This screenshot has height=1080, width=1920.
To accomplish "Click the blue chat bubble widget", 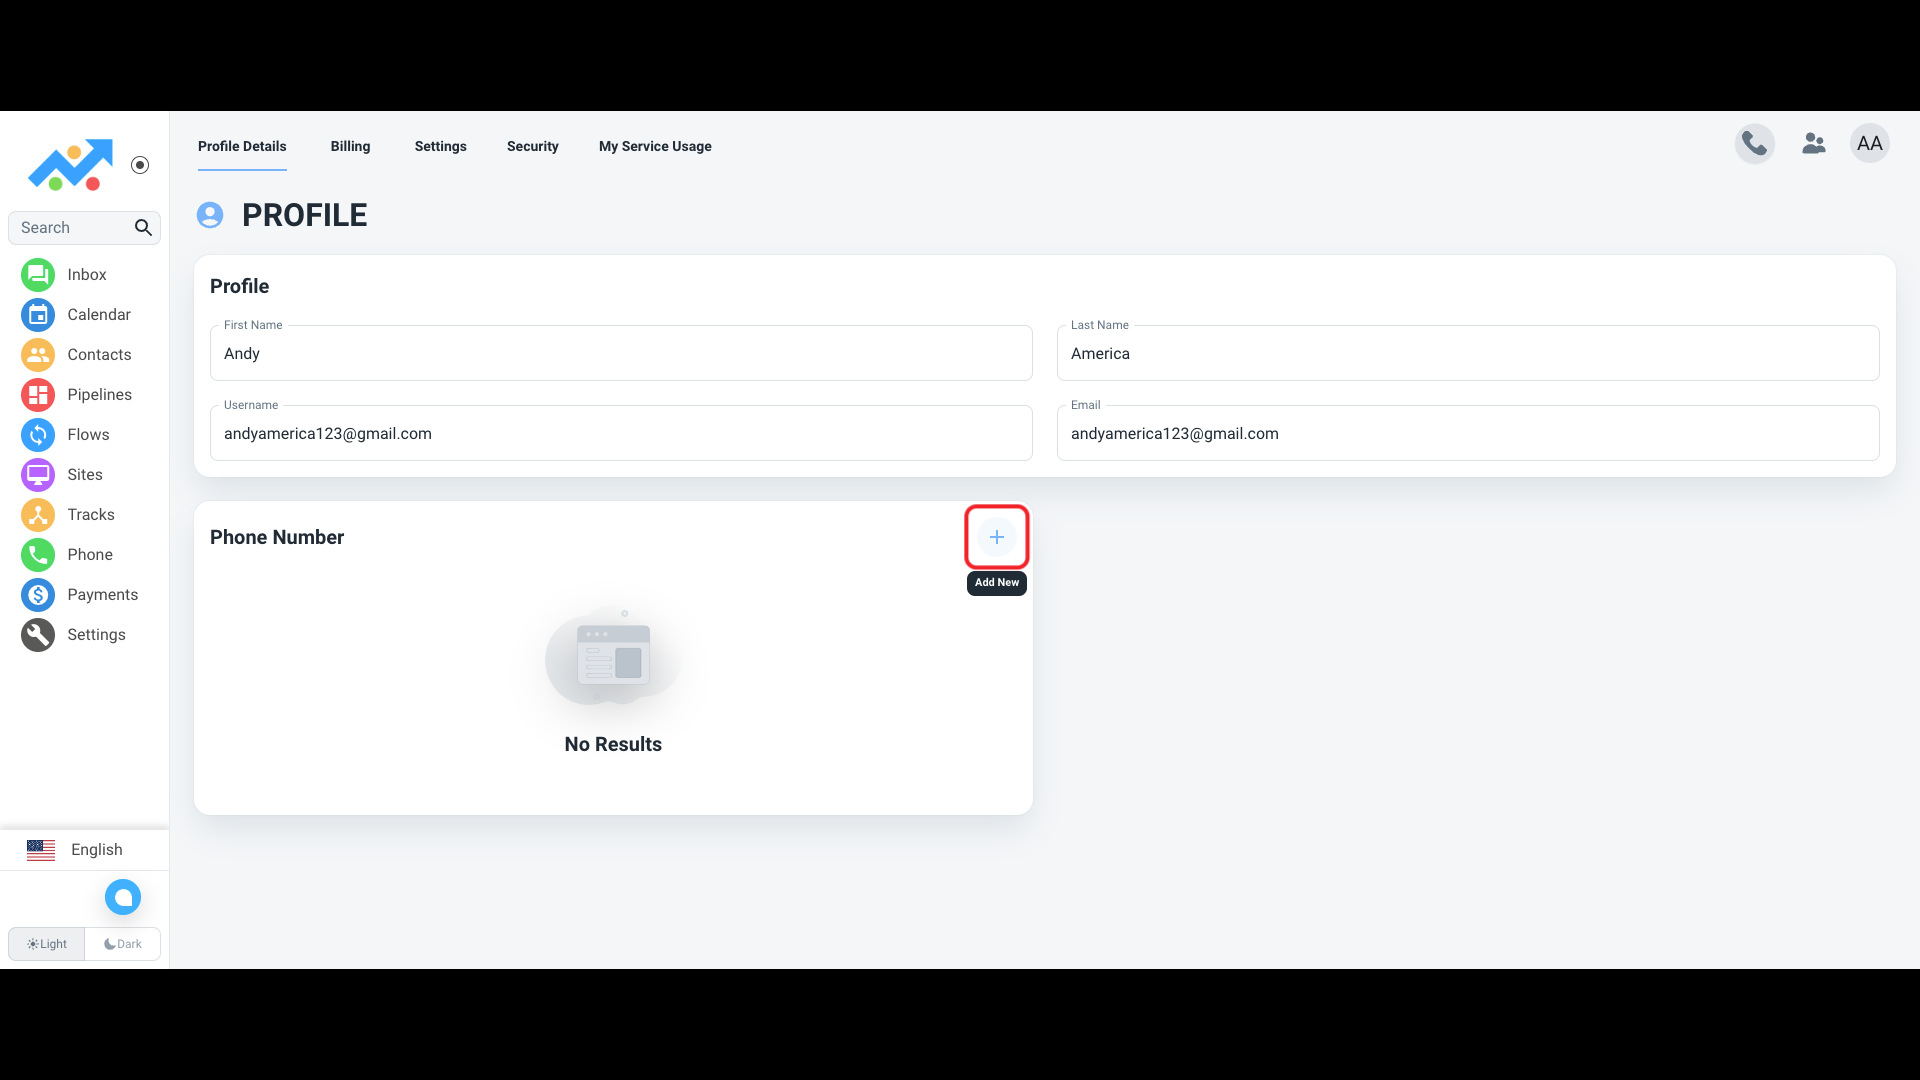I will click(123, 897).
